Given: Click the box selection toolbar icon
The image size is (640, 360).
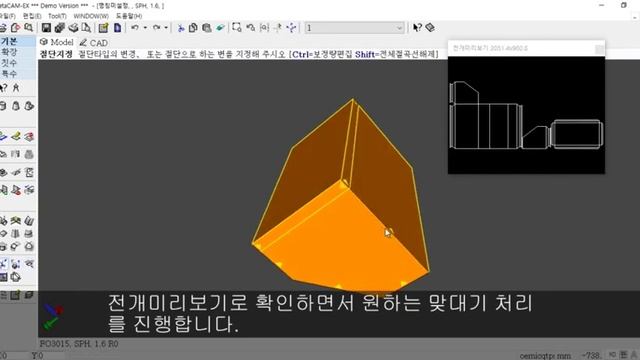Looking at the screenshot, I should tap(237, 28).
